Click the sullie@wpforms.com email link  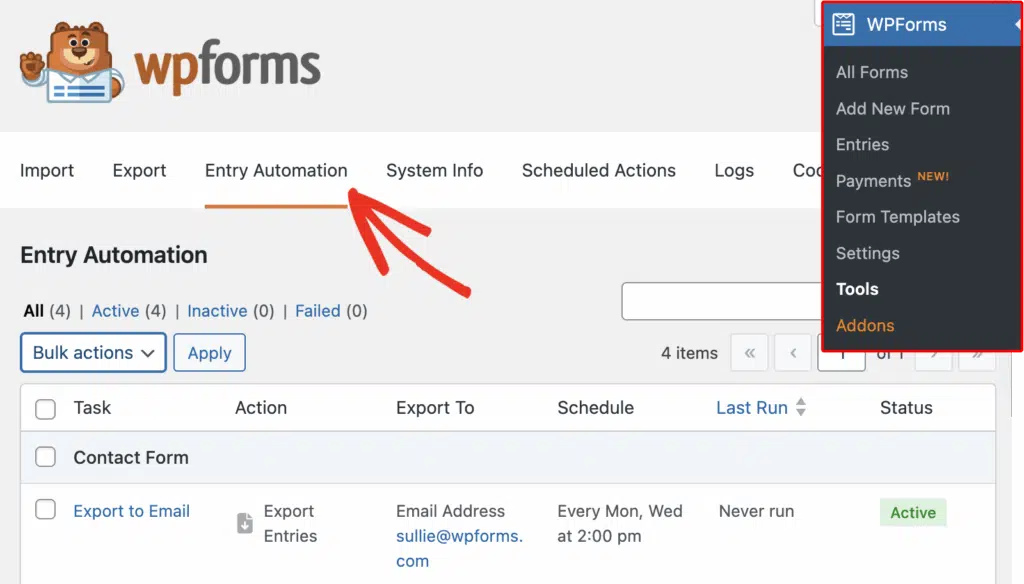[x=459, y=548]
